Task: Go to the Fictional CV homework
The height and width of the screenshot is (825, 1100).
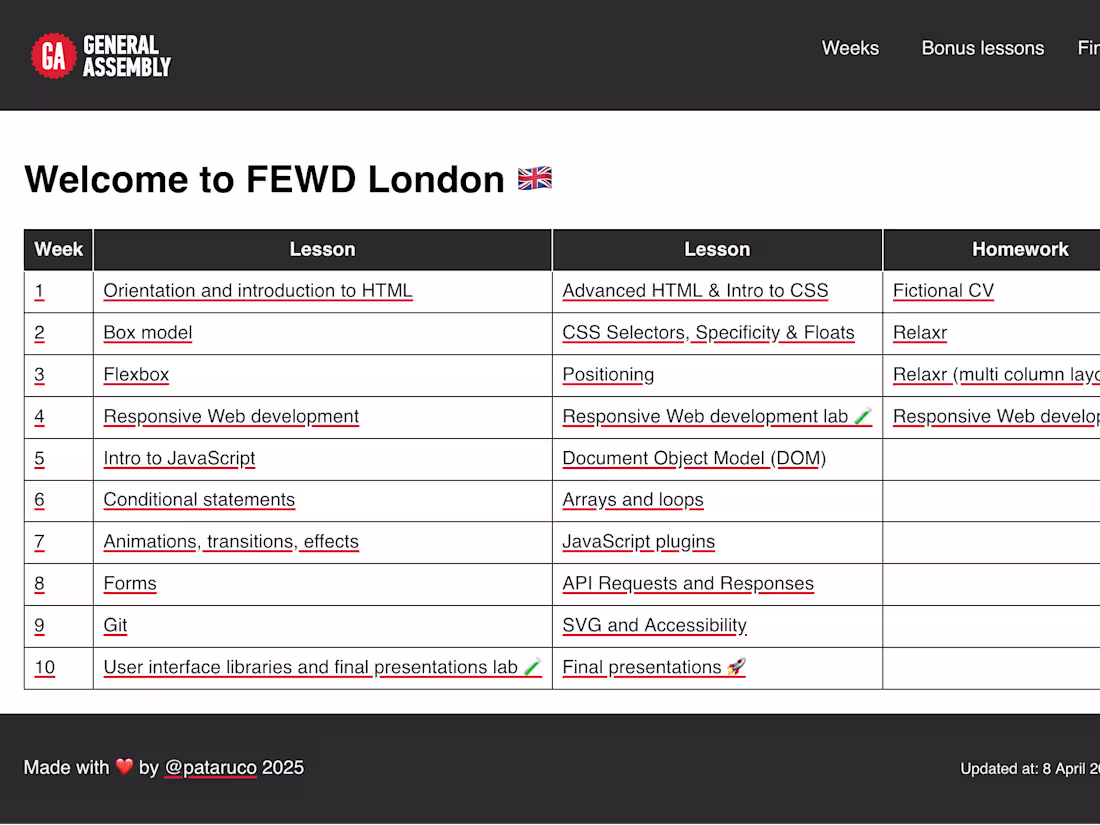Action: point(943,291)
